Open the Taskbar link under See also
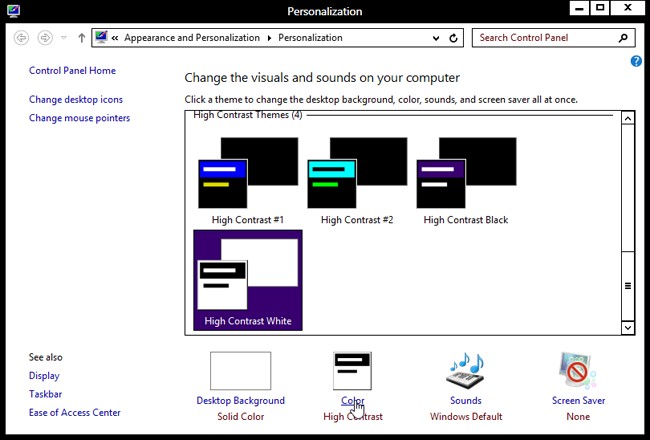This screenshot has width=650, height=440. (45, 394)
